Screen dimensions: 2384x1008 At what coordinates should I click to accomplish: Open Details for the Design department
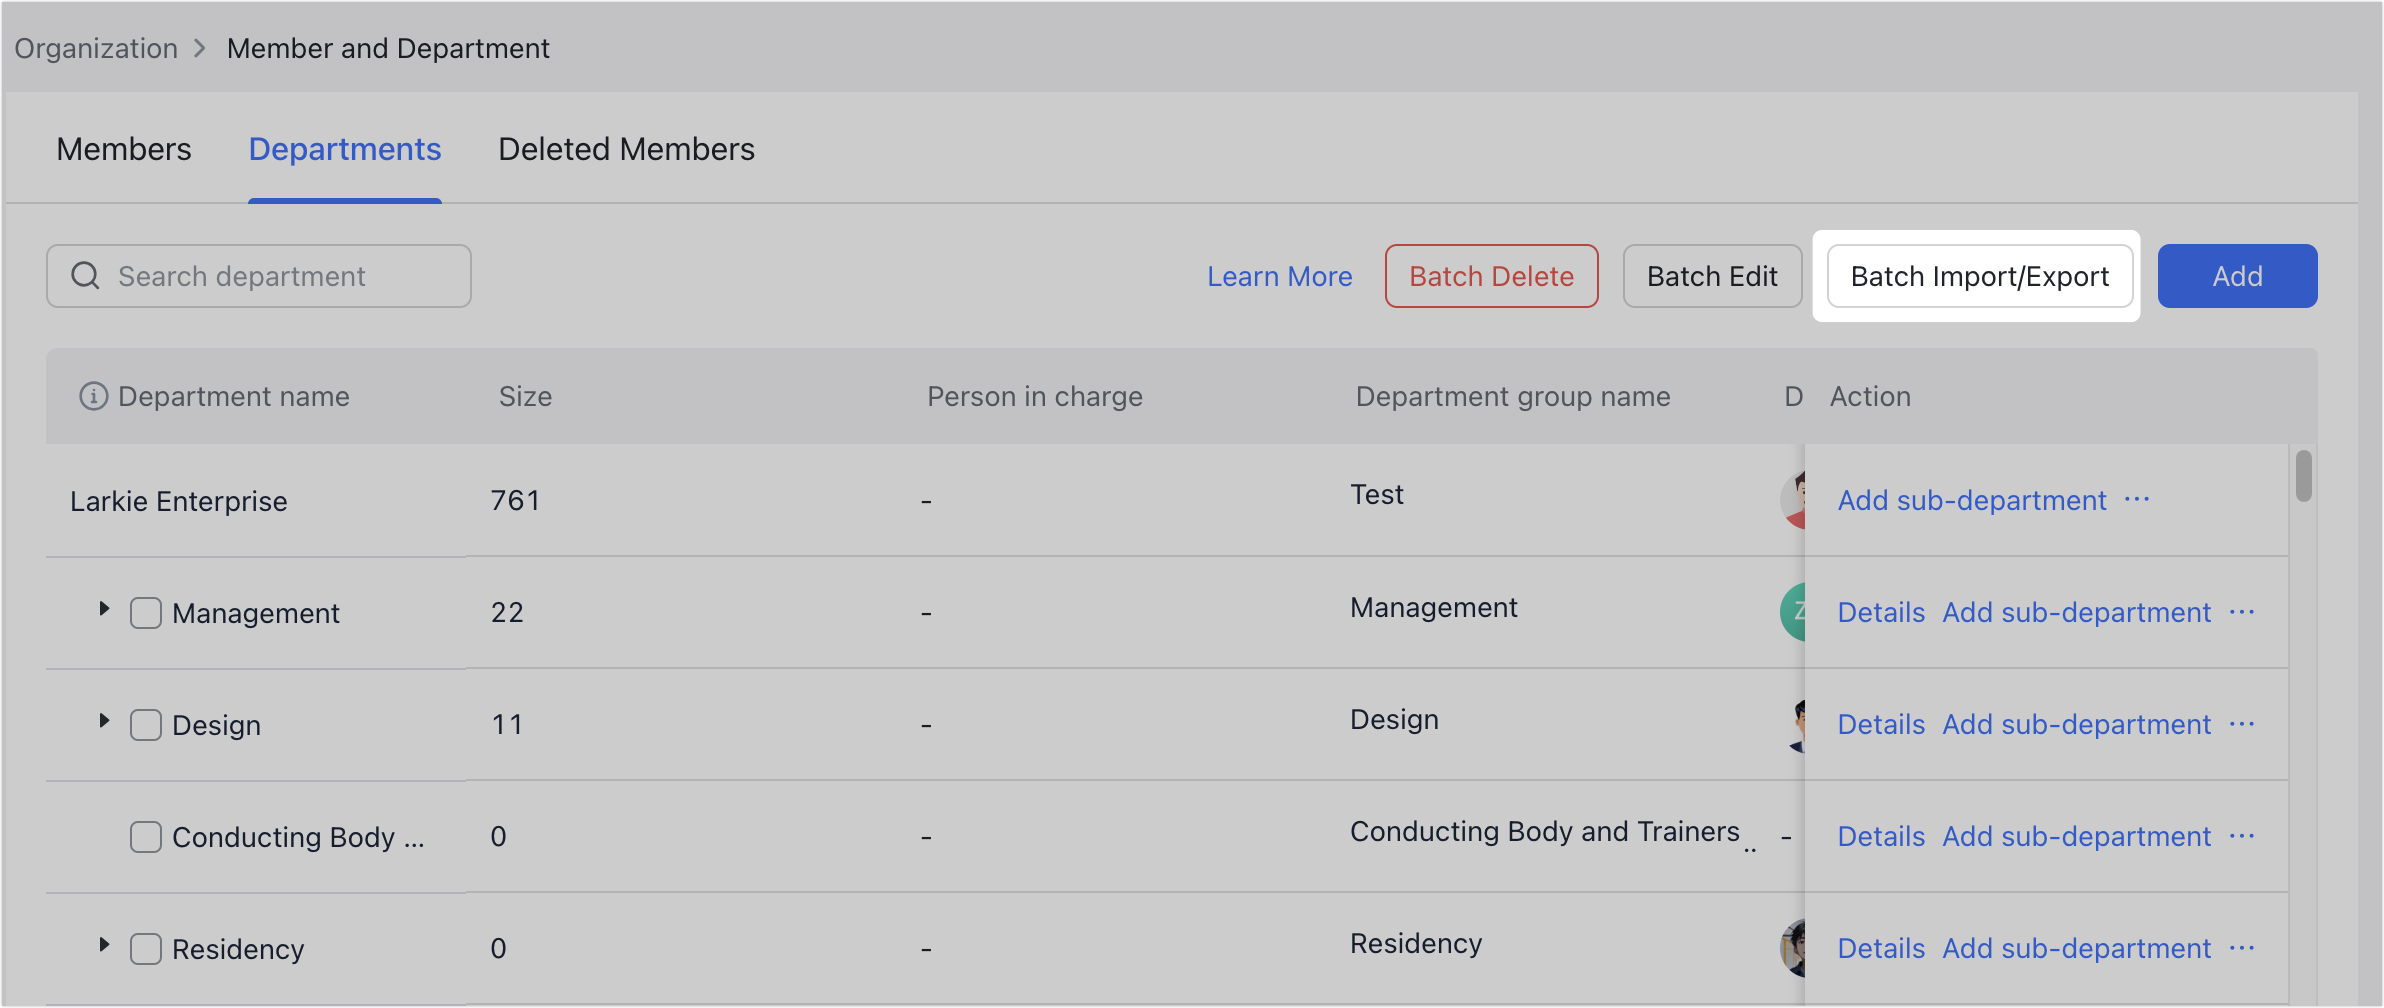pos(1880,724)
